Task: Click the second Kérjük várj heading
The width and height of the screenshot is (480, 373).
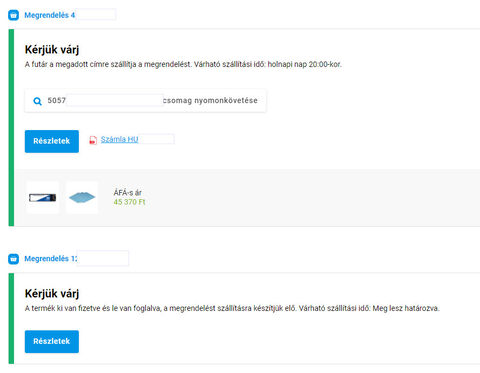Action: pyautogui.click(x=52, y=294)
